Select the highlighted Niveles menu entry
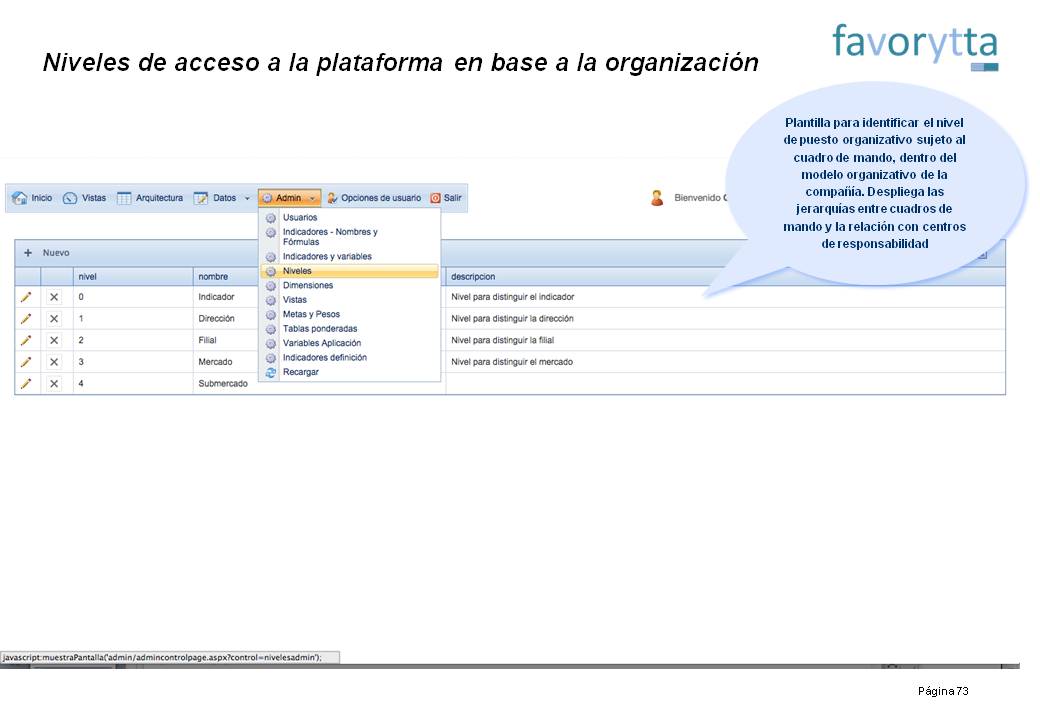 [x=350, y=271]
